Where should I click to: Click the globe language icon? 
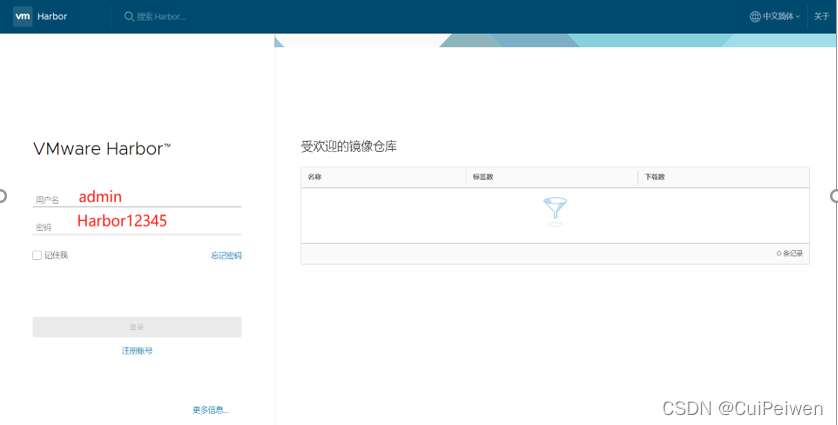755,17
